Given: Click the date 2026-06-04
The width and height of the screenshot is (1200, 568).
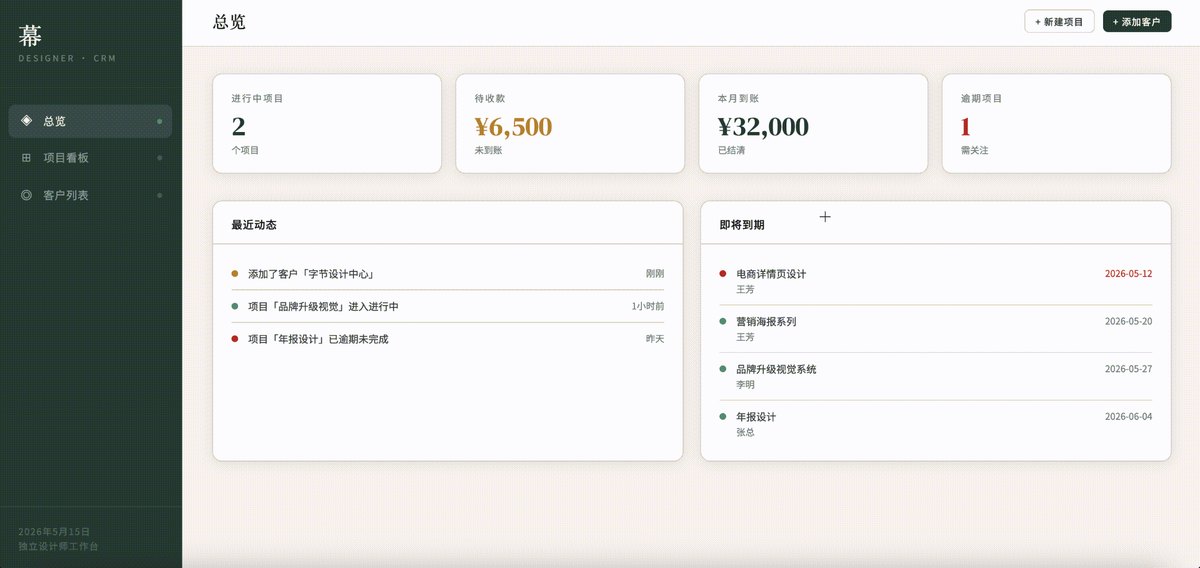Looking at the screenshot, I should click(x=1128, y=416).
